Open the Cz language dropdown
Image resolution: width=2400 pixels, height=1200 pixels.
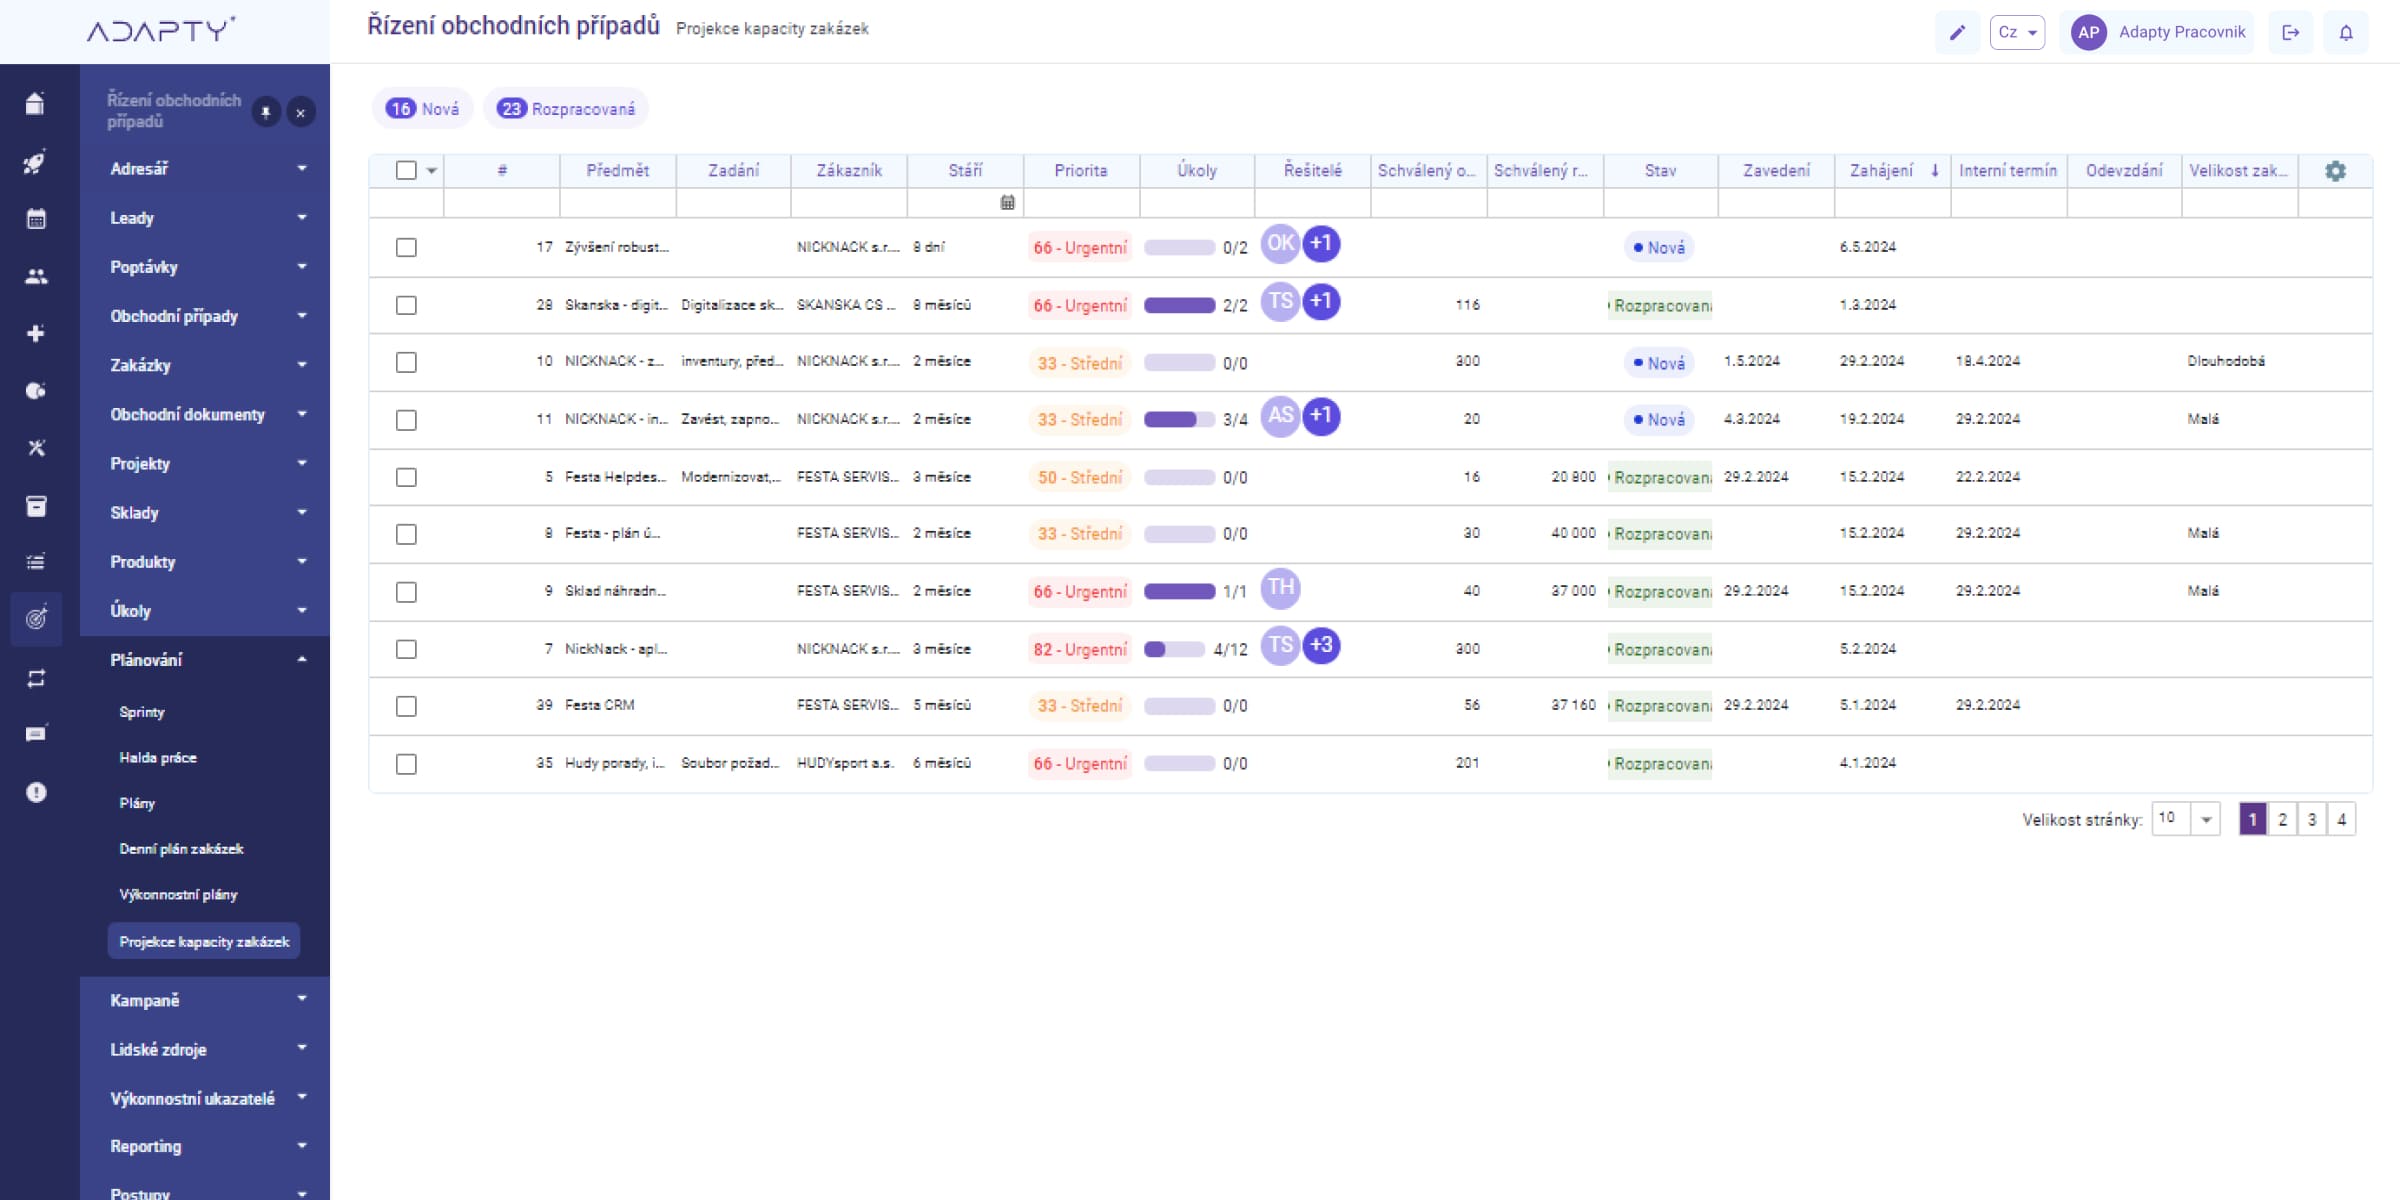pyautogui.click(x=2017, y=33)
